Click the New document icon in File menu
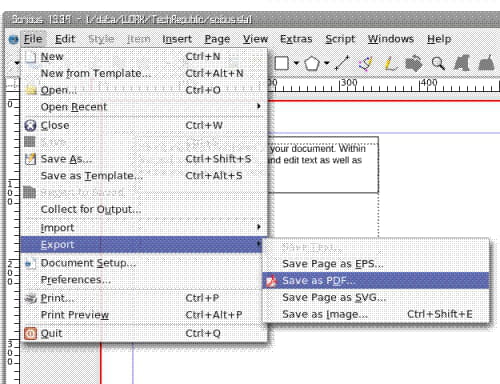The width and height of the screenshot is (500, 384). click(x=30, y=57)
